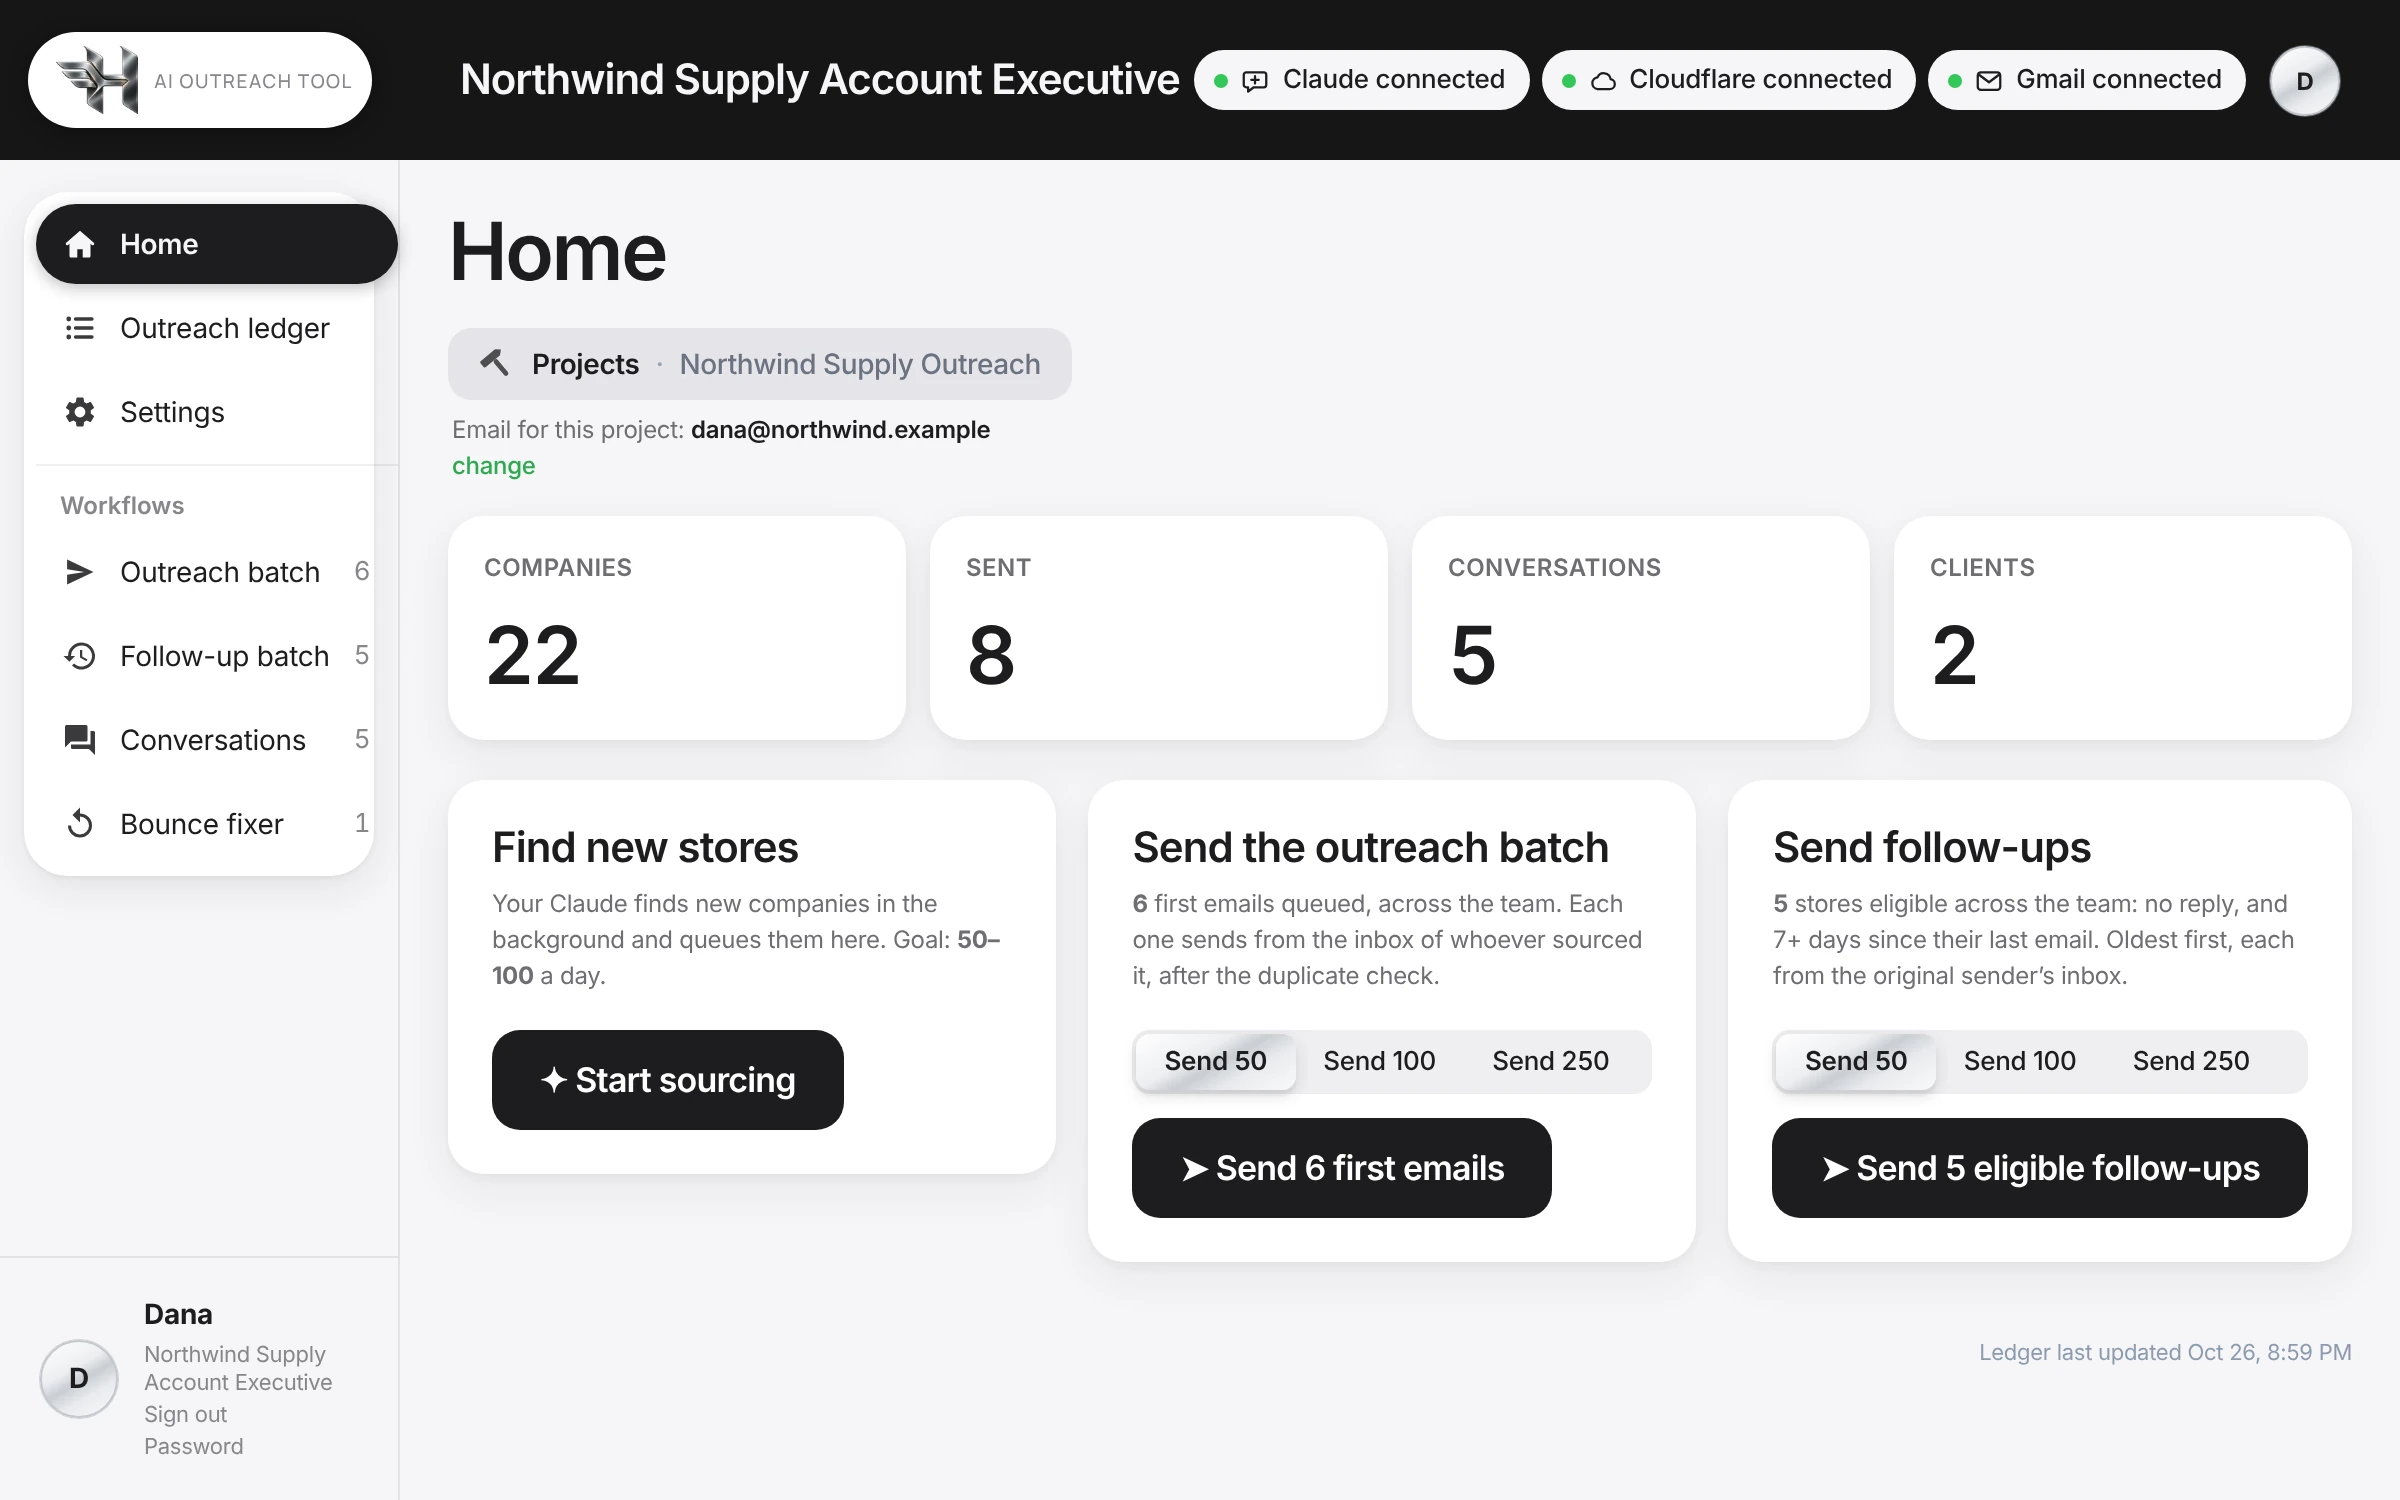The width and height of the screenshot is (2400, 1500).
Task: Click the Follow-up batch history clock icon
Action: coord(80,656)
